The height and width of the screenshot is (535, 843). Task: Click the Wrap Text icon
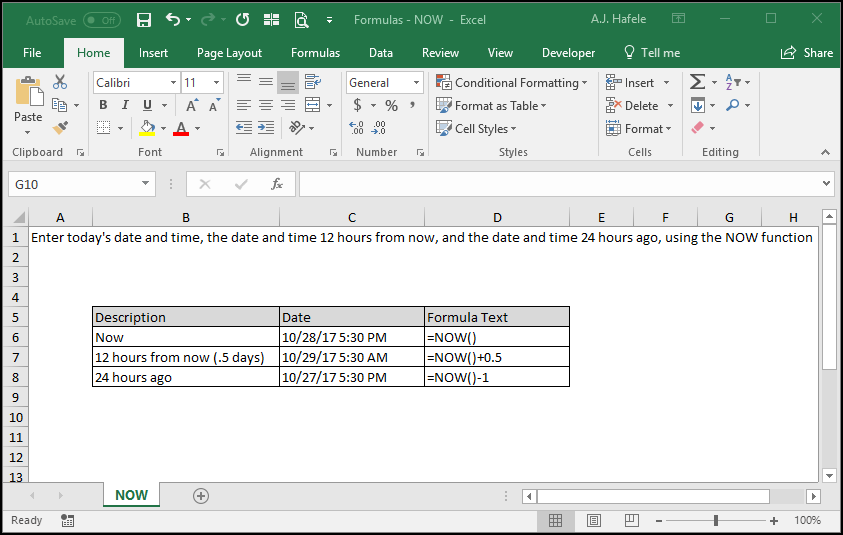[312, 82]
